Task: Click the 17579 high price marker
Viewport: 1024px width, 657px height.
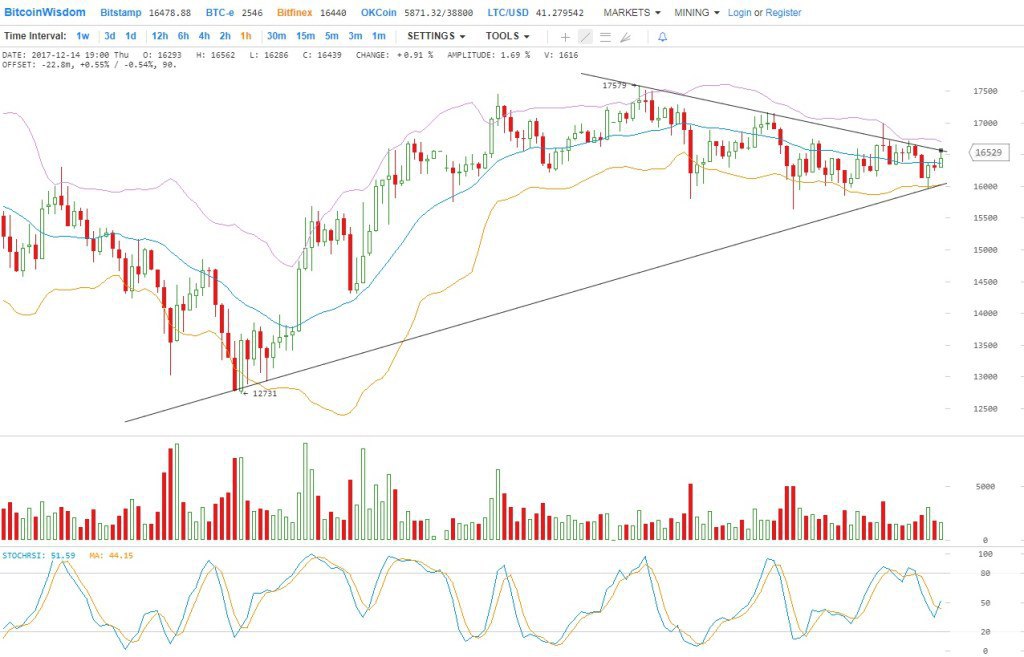Action: click(x=615, y=86)
